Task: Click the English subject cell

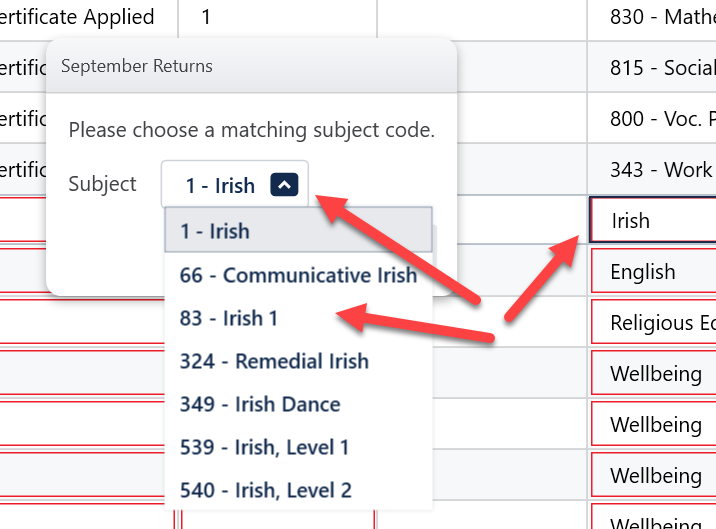Action: click(653, 272)
